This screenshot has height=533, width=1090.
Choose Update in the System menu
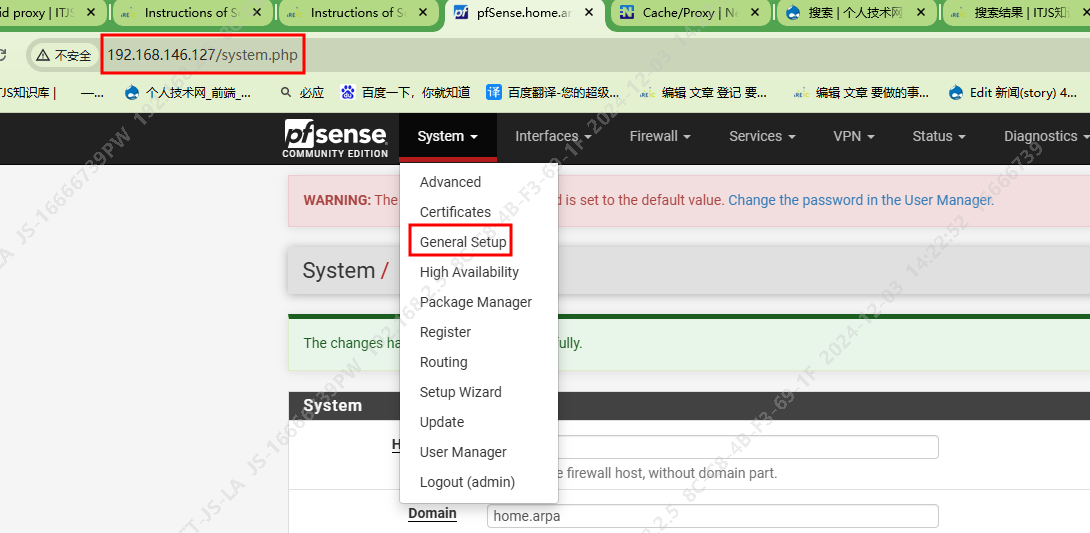pyautogui.click(x=442, y=422)
